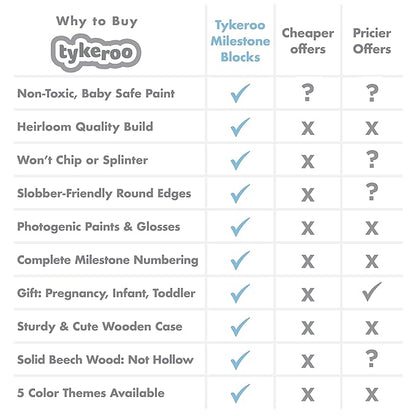Click Solid Beech Wood: Not Hollow label
The width and height of the screenshot is (416, 416).
coord(105,360)
